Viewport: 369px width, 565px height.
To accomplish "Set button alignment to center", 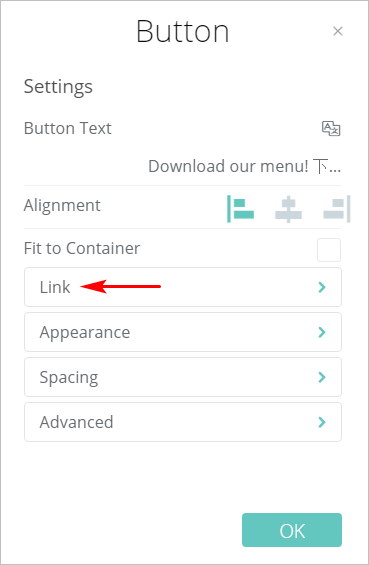I will [288, 209].
